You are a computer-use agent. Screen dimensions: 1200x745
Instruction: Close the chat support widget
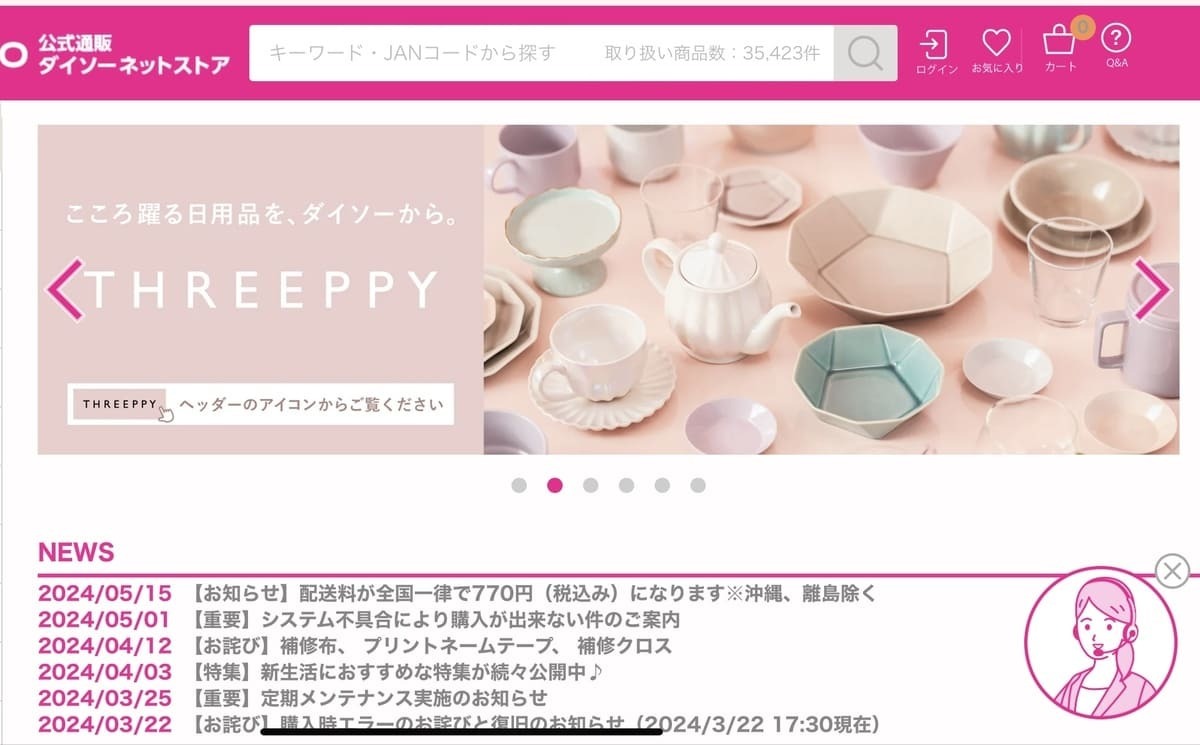coord(1172,571)
